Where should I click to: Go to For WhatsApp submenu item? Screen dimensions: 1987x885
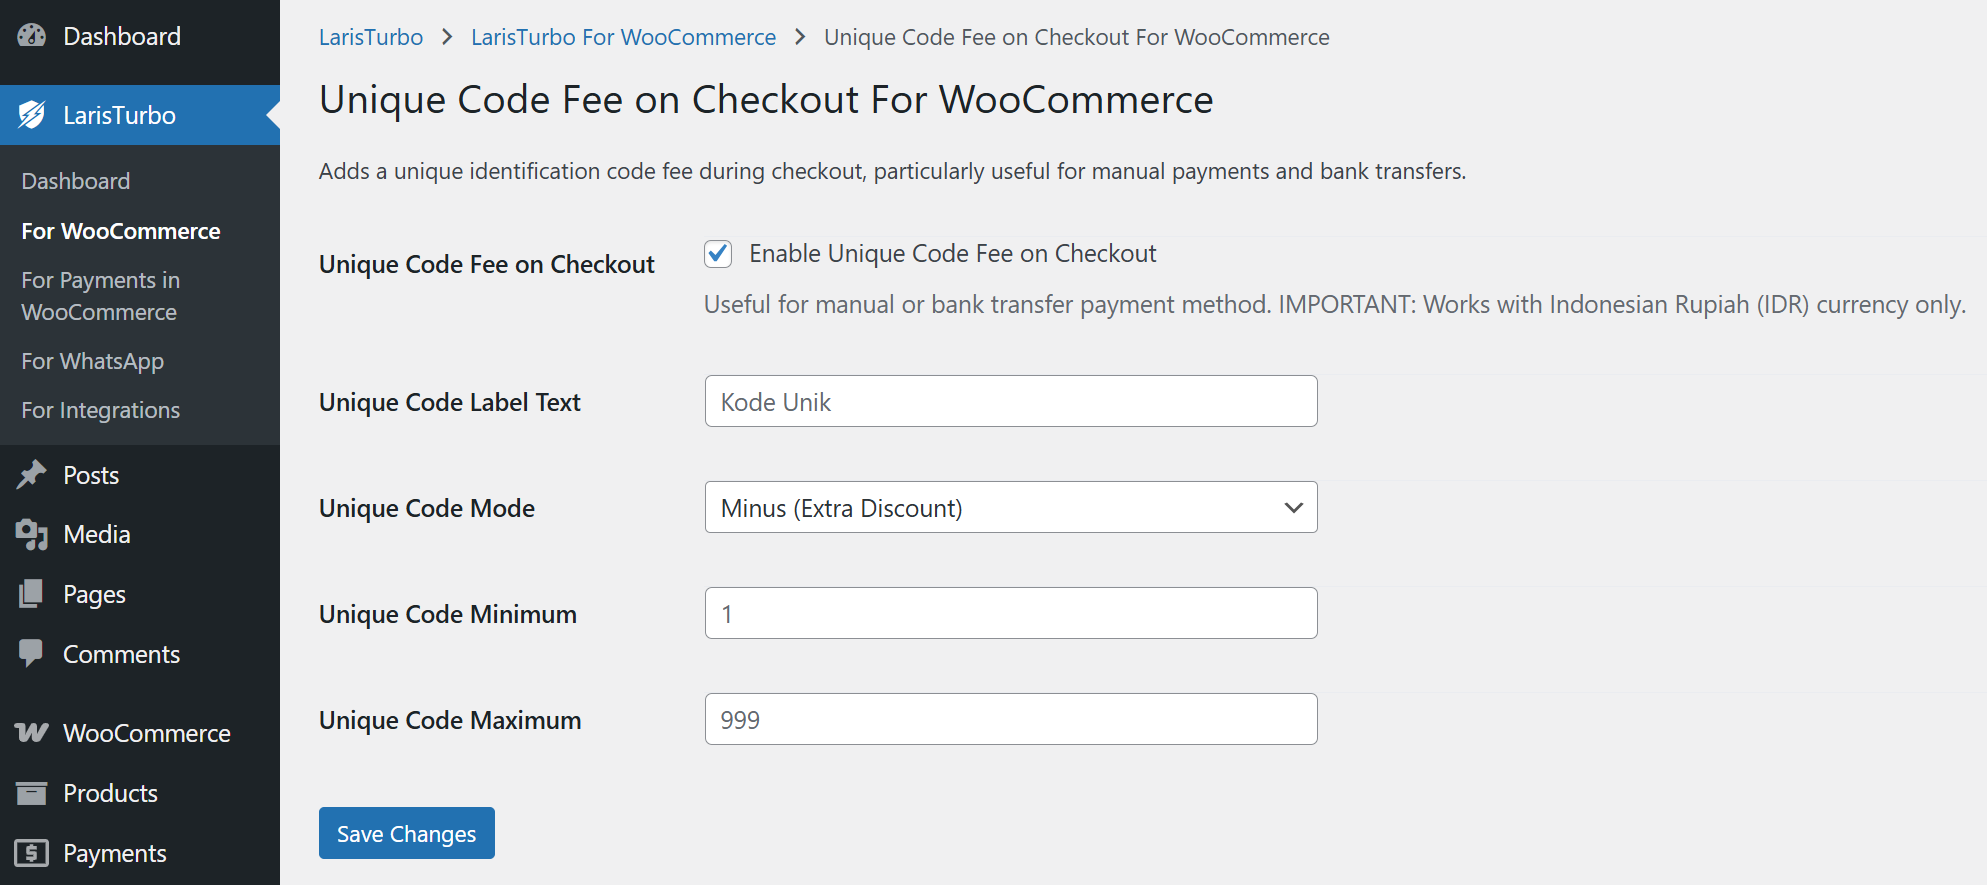tap(93, 361)
